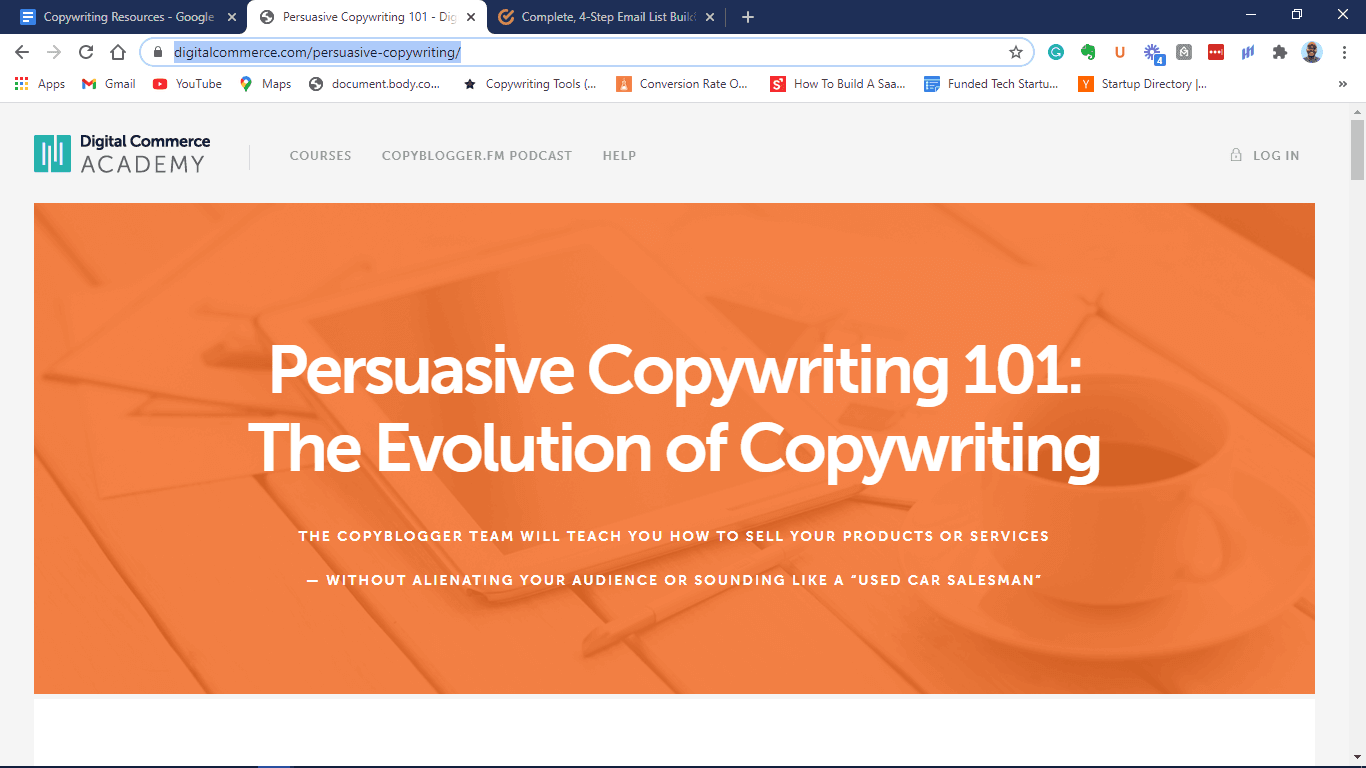Open the Chrome profile avatar
Screen dimensions: 1366x768
(1312, 52)
